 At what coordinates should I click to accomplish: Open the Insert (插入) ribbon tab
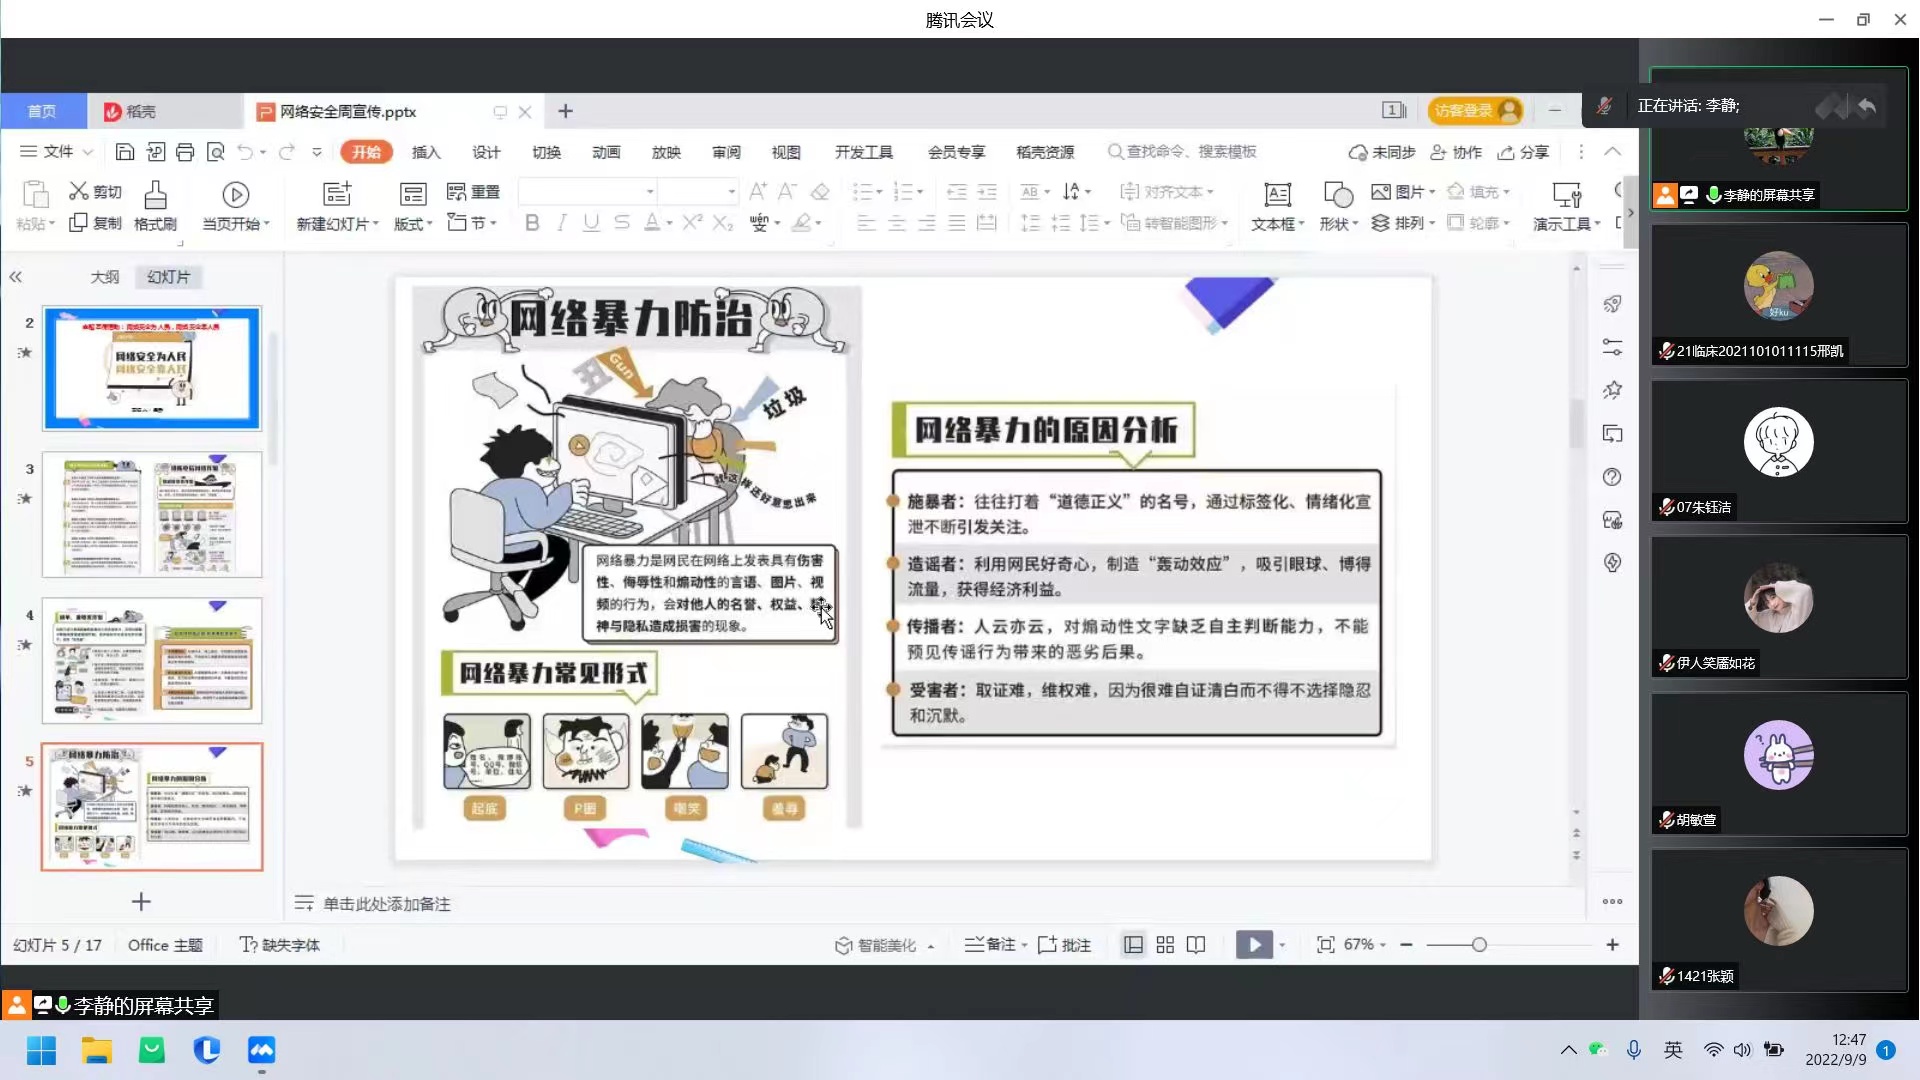pos(426,152)
